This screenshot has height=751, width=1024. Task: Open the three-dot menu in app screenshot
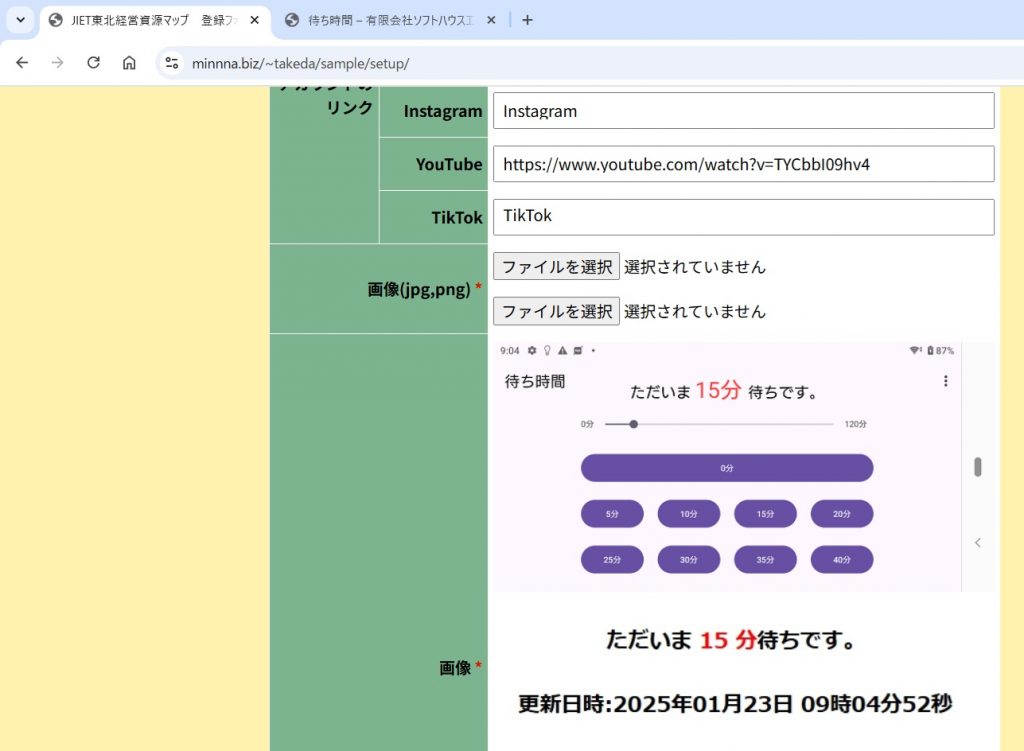tap(945, 381)
